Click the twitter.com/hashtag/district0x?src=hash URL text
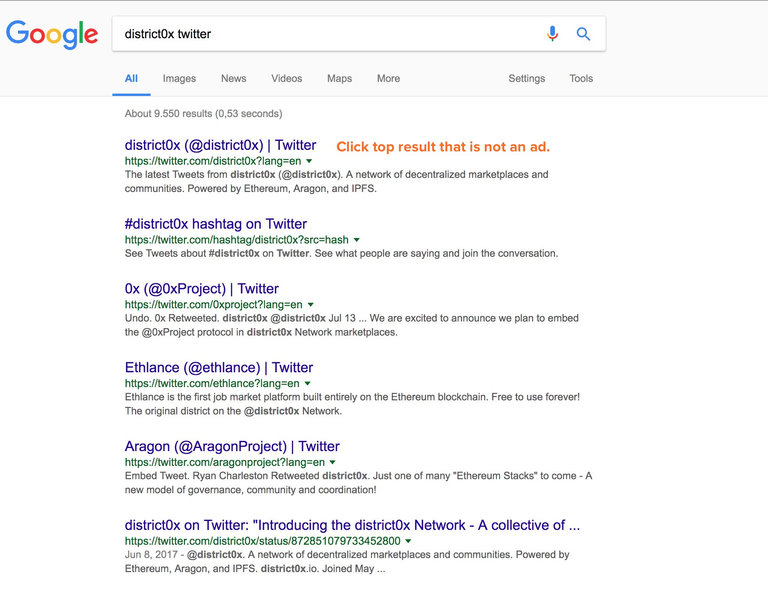 [237, 240]
